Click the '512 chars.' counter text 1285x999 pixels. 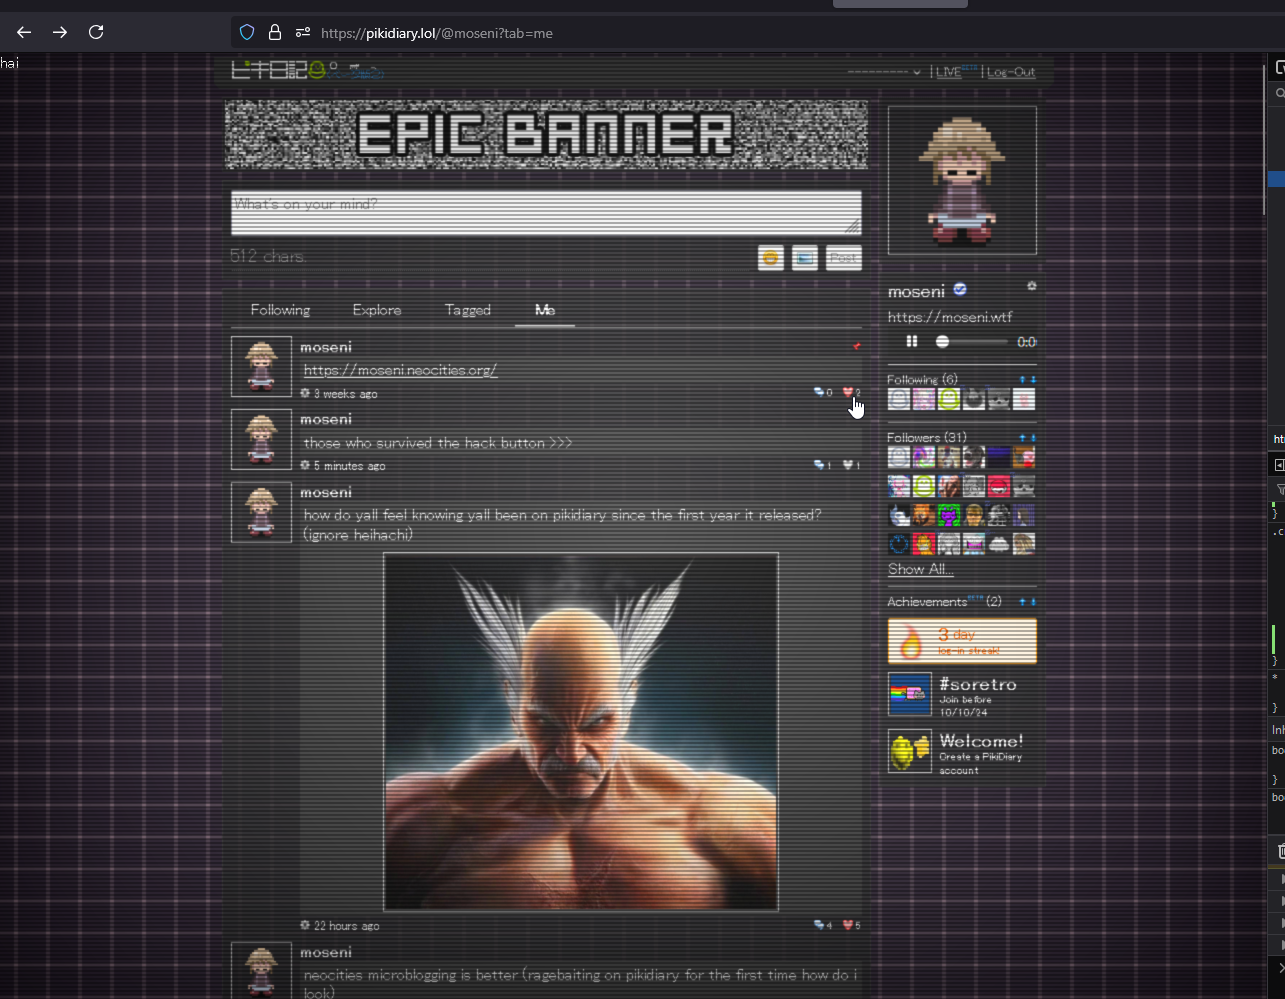[x=268, y=256]
